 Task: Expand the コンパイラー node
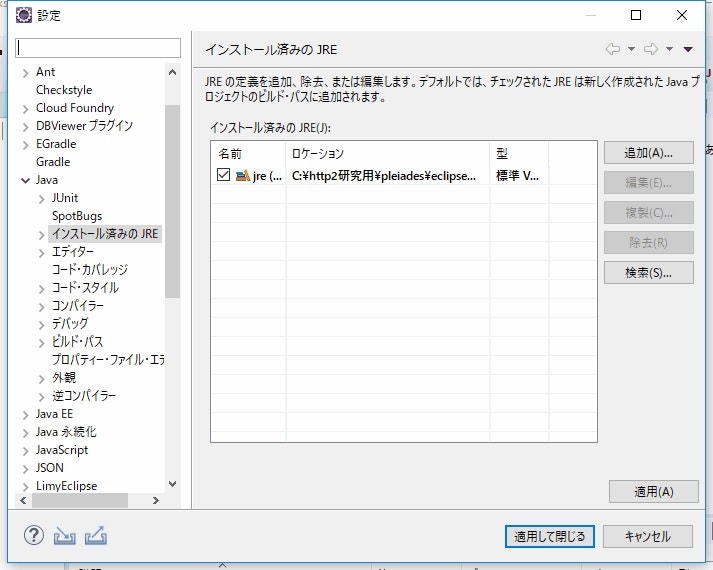(x=42, y=307)
